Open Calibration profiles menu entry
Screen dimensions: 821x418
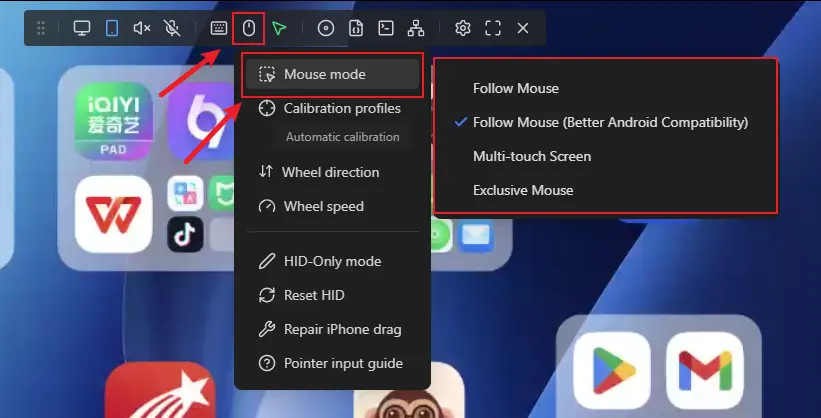[x=332, y=108]
